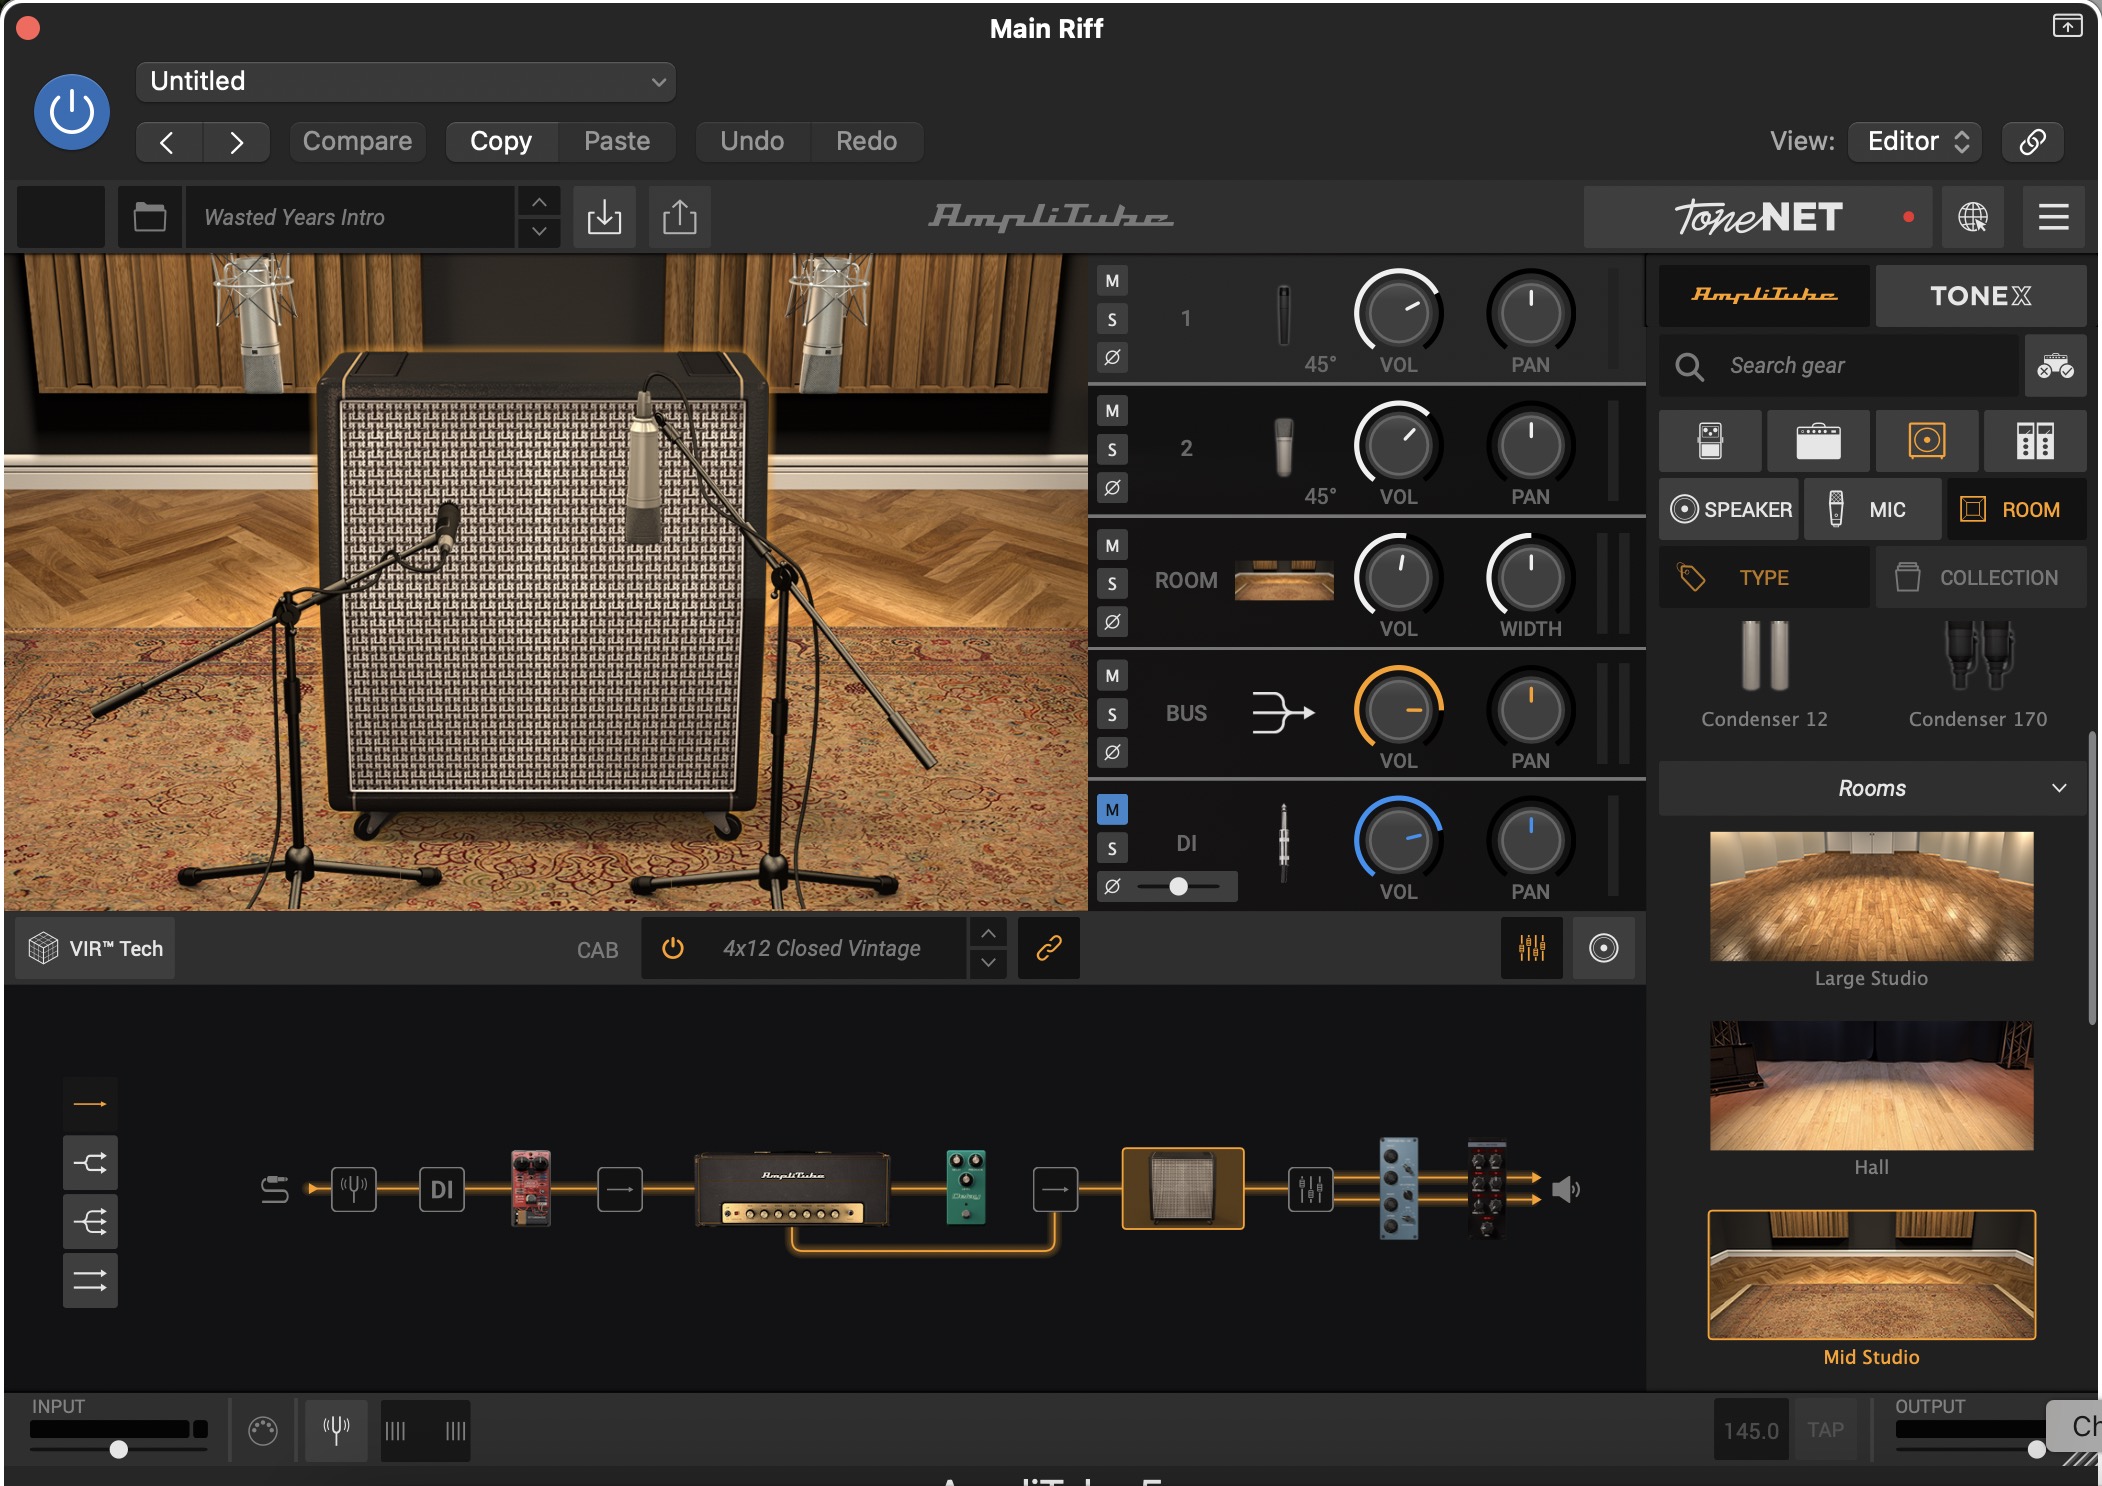The image size is (2102, 1486).
Task: Solo mic channel 1
Action: pyautogui.click(x=1112, y=320)
